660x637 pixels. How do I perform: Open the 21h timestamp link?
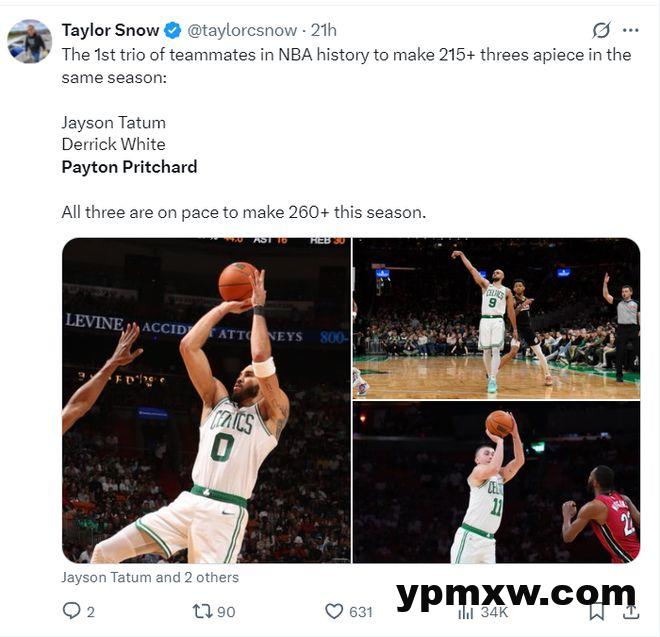(x=324, y=30)
